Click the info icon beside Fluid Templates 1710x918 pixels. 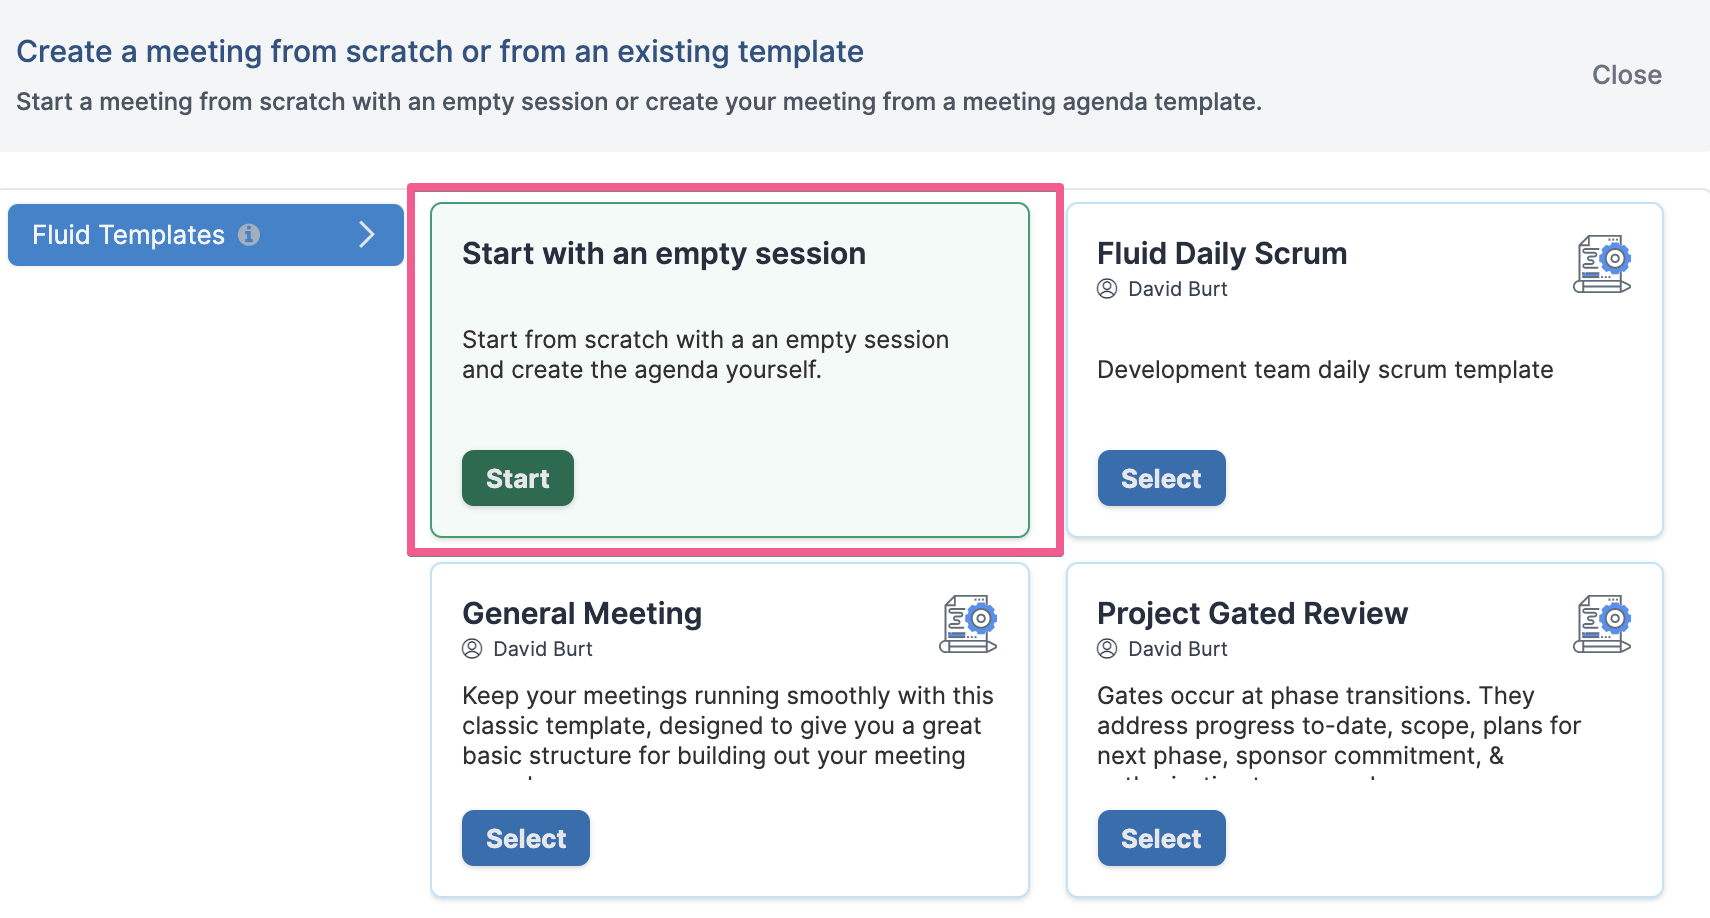point(249,235)
